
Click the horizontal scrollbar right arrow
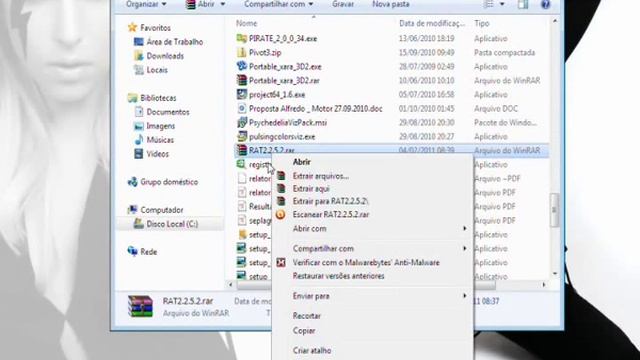click(544, 284)
